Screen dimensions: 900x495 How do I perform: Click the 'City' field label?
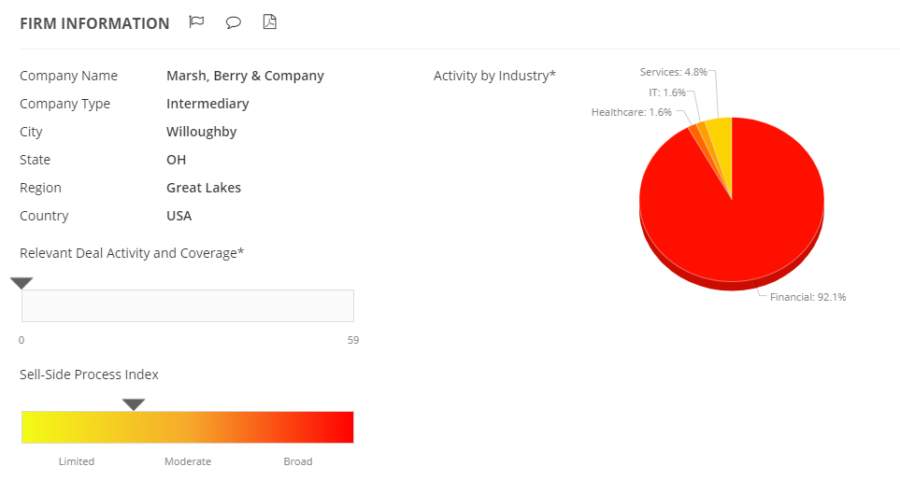coord(31,132)
